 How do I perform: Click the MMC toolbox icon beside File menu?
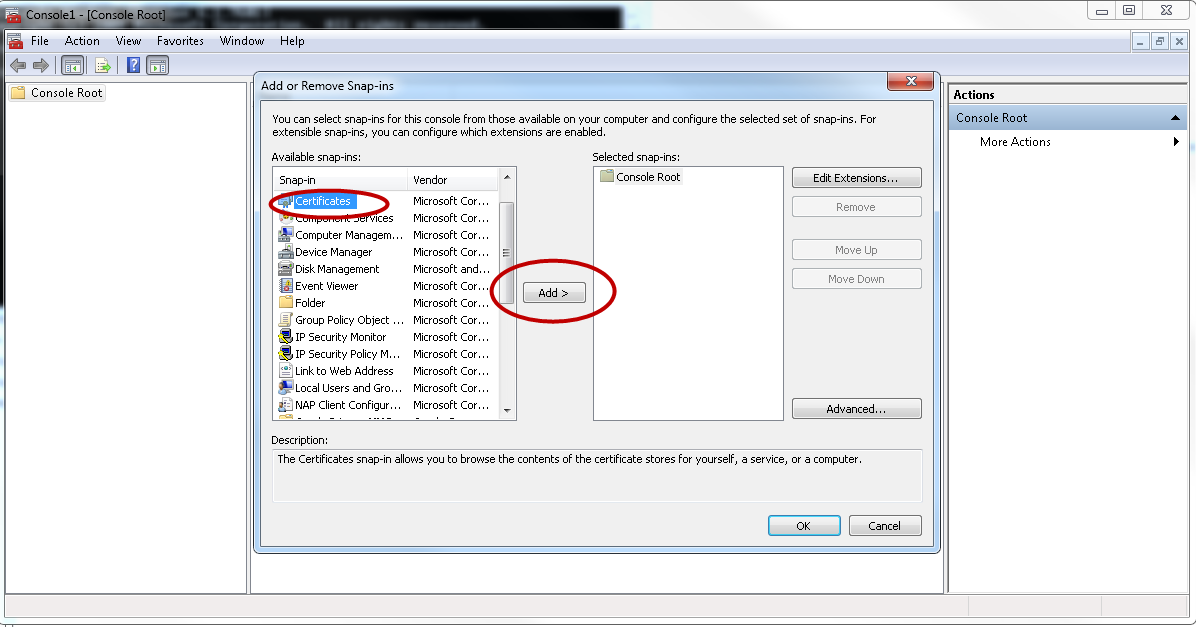click(14, 41)
